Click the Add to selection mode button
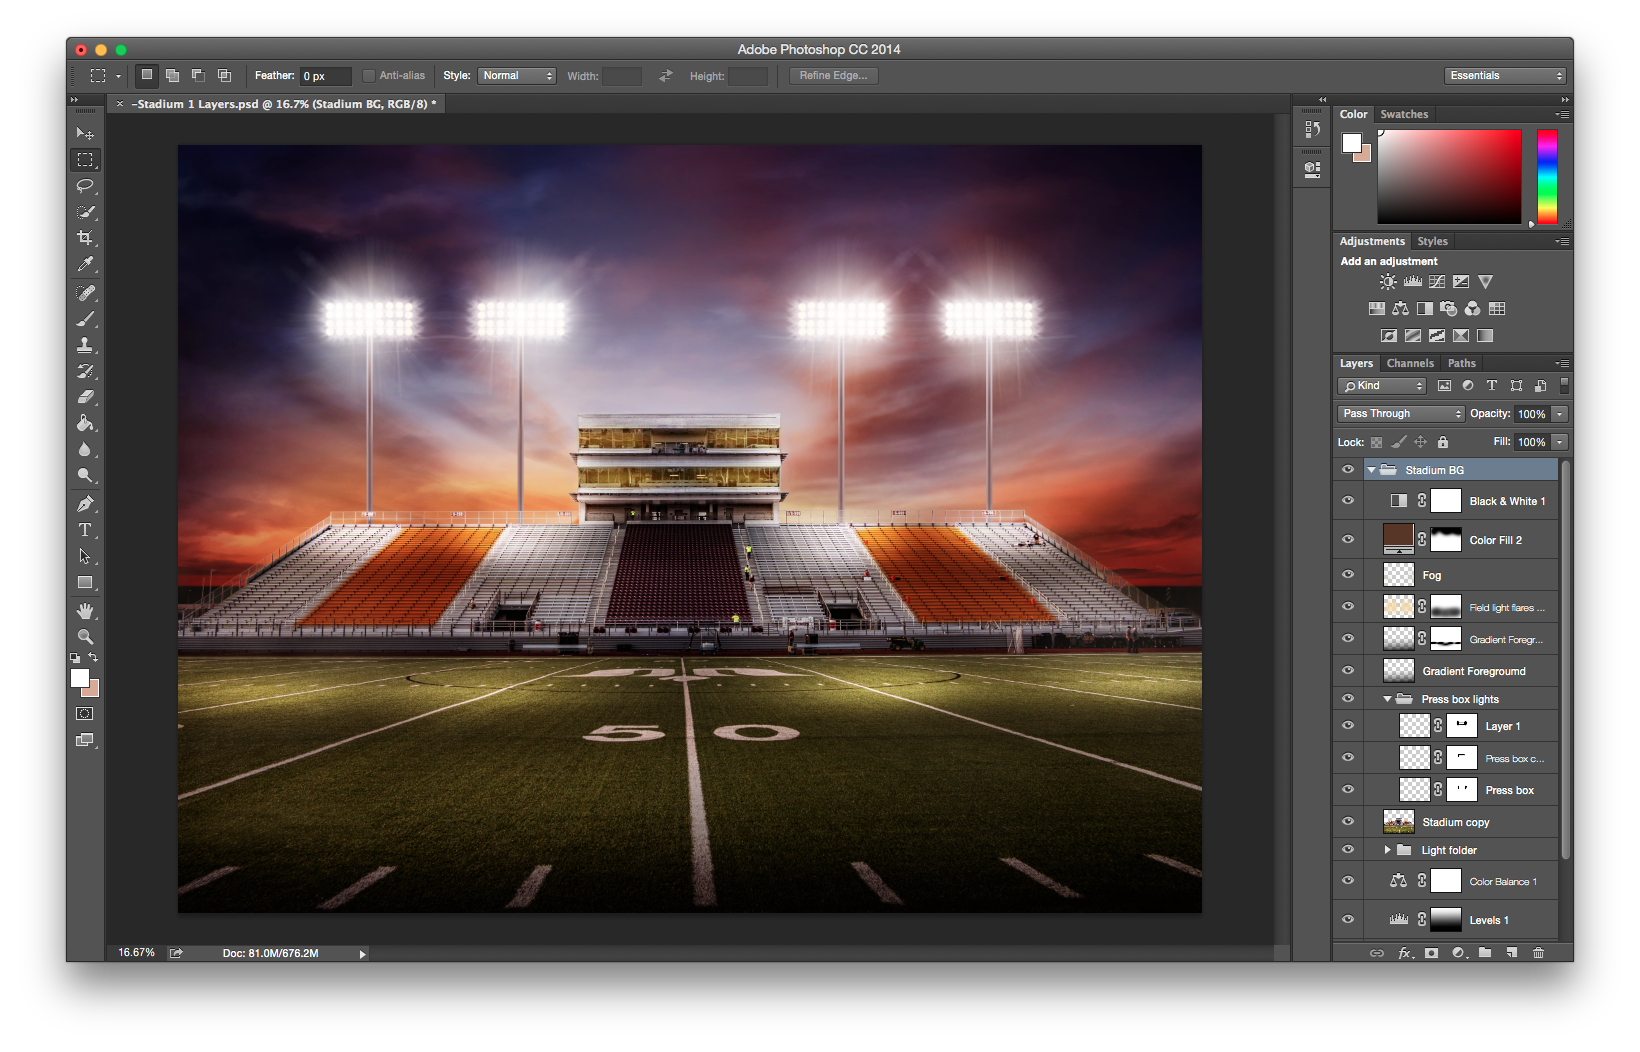This screenshot has height=1052, width=1640. pos(172,76)
